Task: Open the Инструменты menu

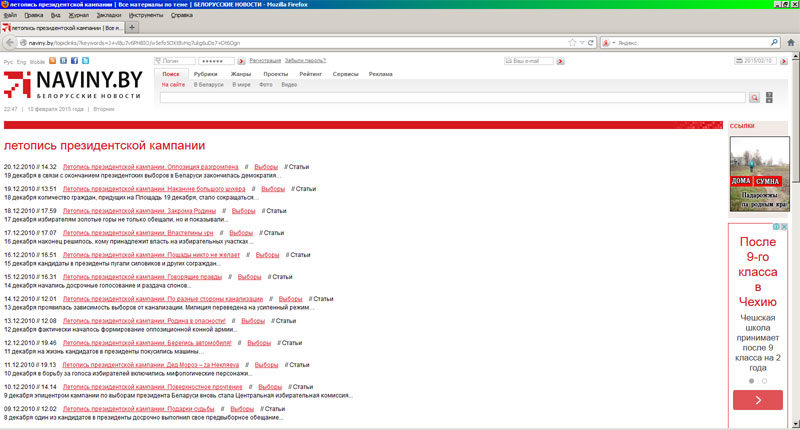Action: click(x=146, y=16)
